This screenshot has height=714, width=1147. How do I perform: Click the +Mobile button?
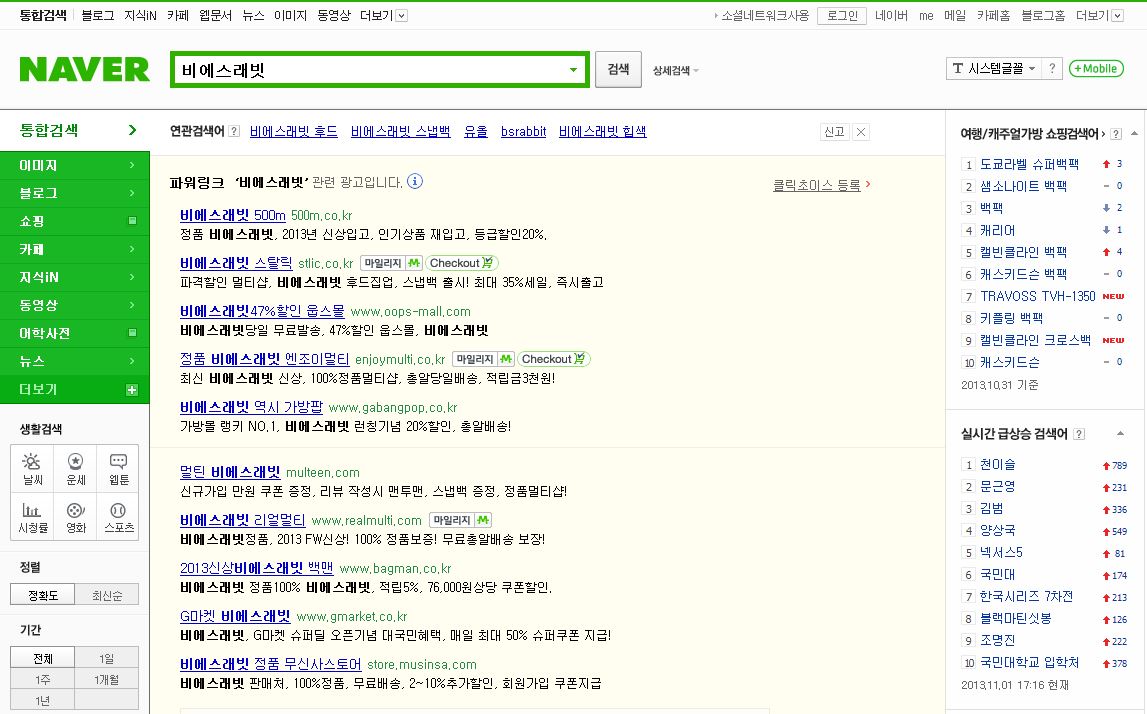(1096, 69)
